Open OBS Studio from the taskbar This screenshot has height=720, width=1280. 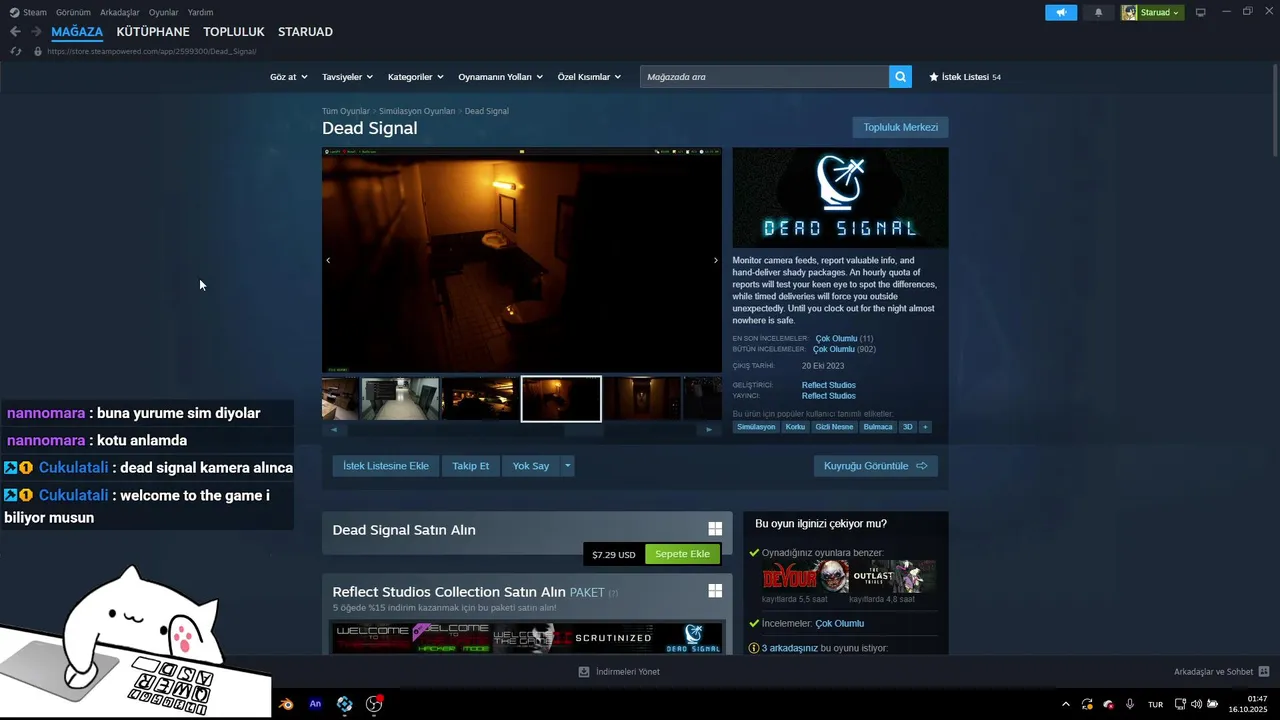(374, 704)
